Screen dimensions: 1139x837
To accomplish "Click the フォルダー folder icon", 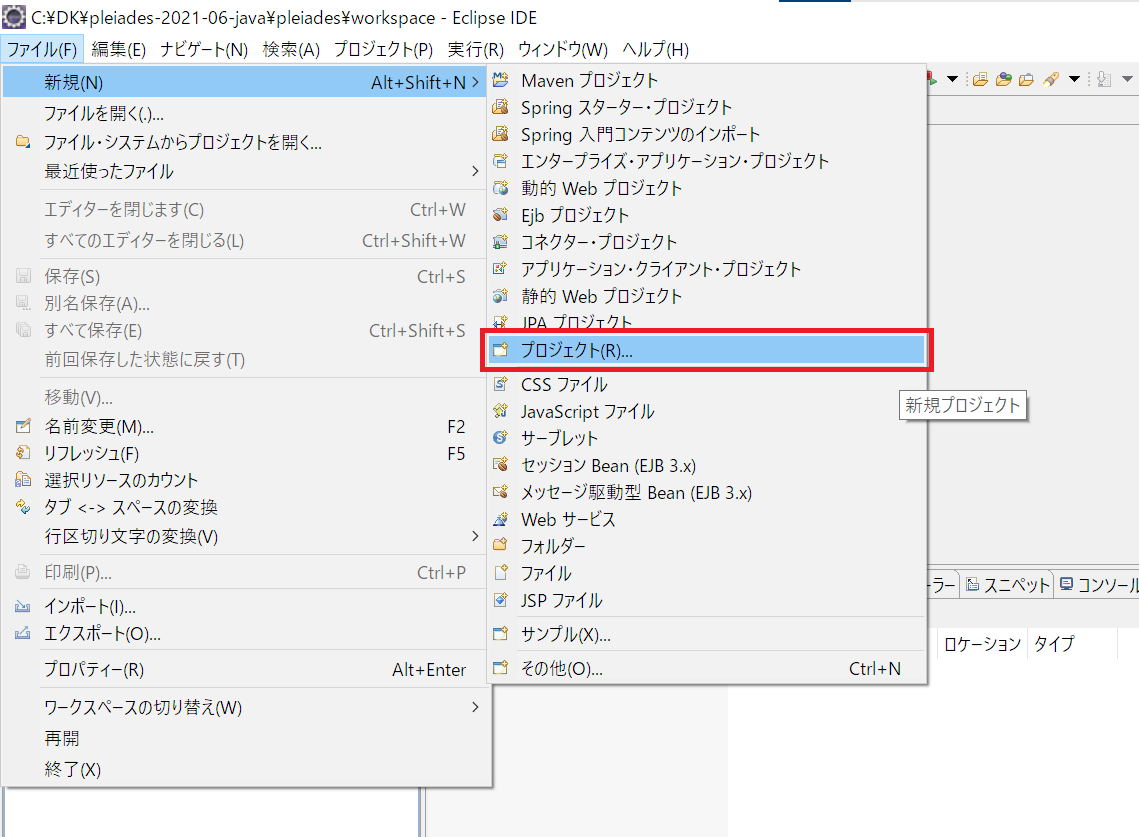I will pyautogui.click(x=500, y=545).
